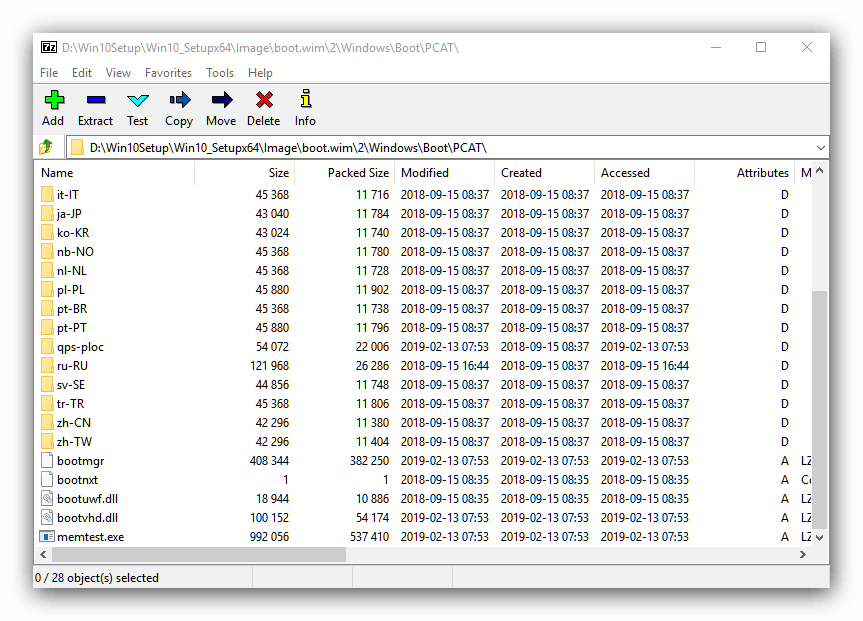Select the it-IT folder icon
Viewport: 863px width, 621px height.
(47, 194)
